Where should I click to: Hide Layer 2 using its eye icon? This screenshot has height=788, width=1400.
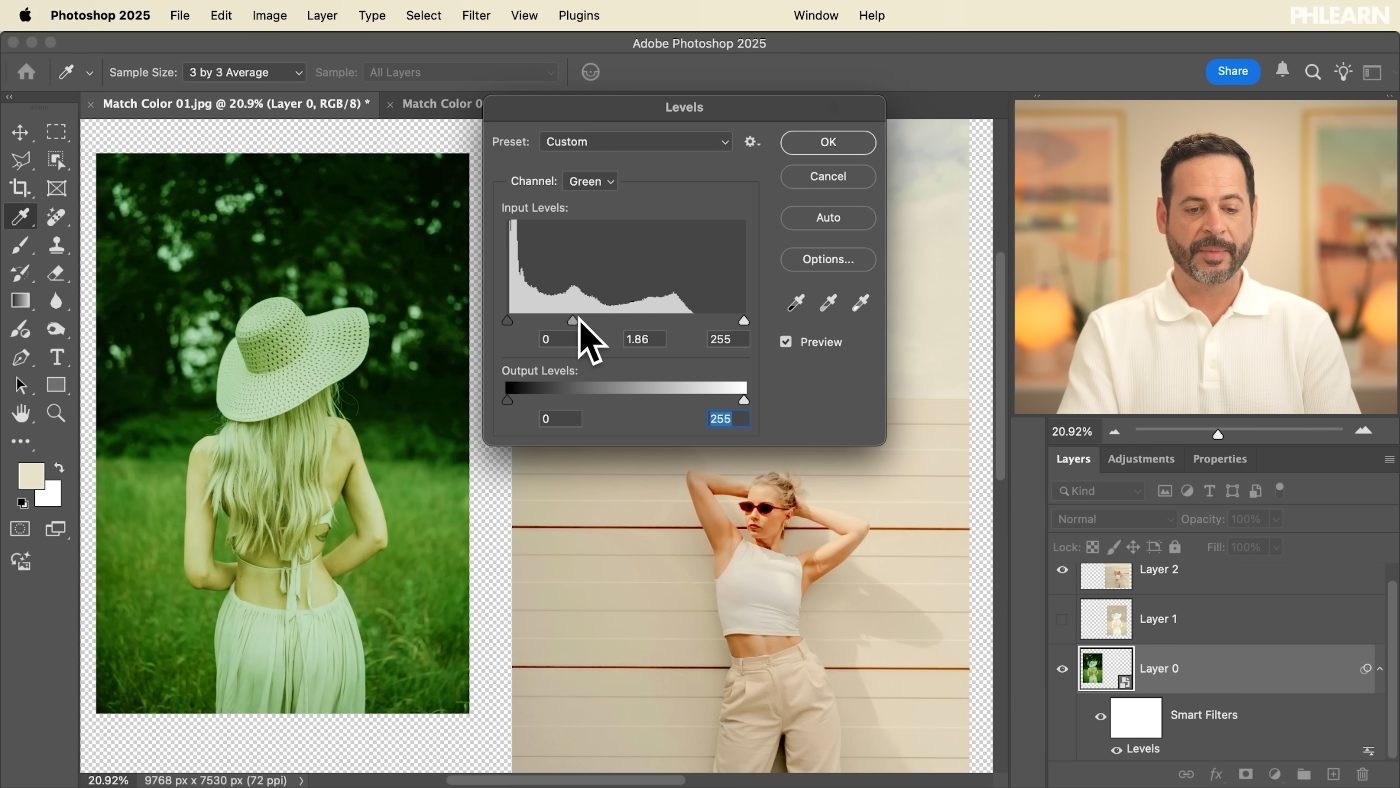pos(1062,570)
